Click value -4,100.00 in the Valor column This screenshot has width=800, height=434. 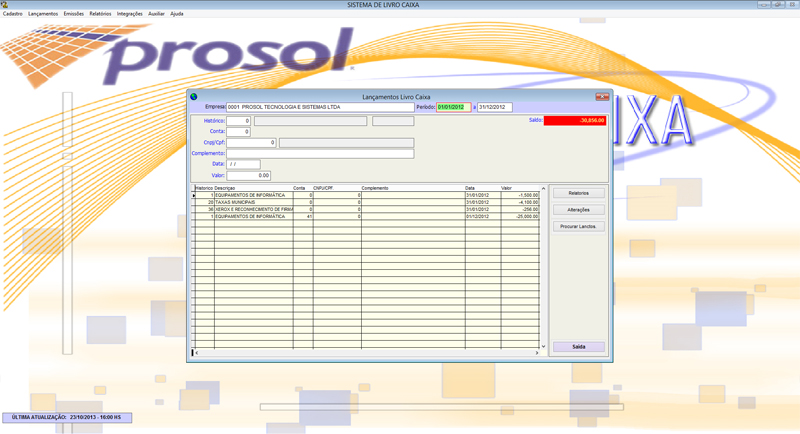(528, 202)
